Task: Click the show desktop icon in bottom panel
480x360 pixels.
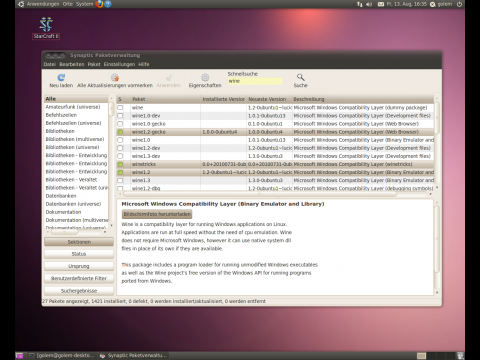Action: (19, 356)
